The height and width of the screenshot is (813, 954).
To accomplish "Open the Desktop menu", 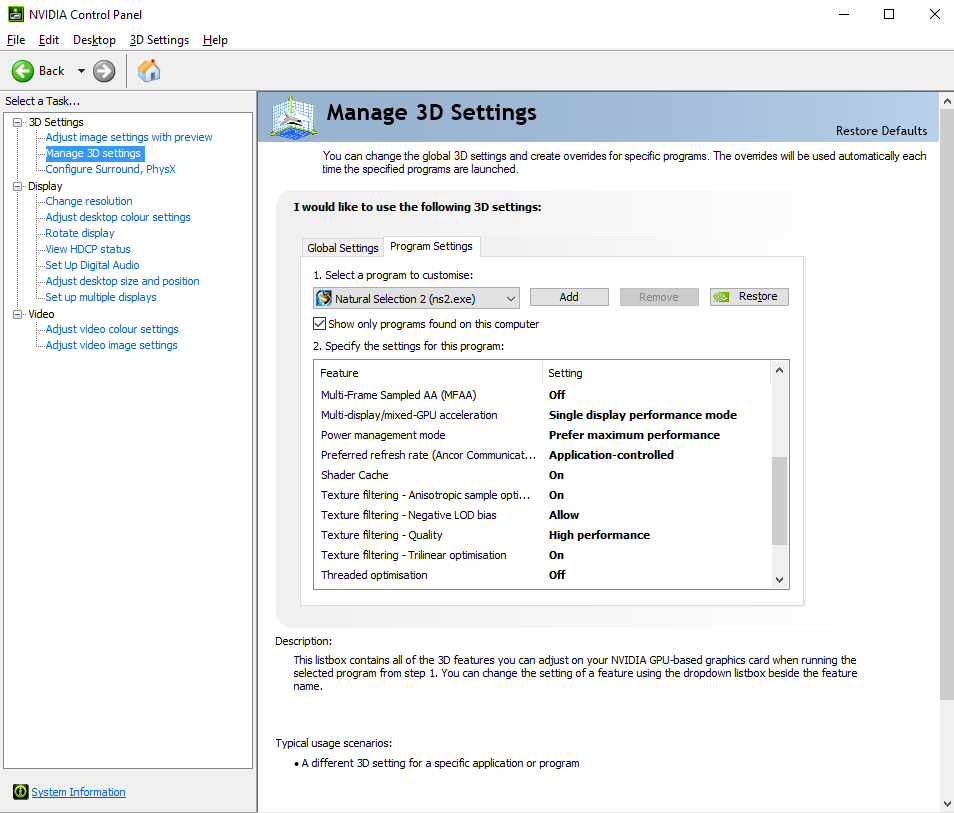I will coord(94,40).
